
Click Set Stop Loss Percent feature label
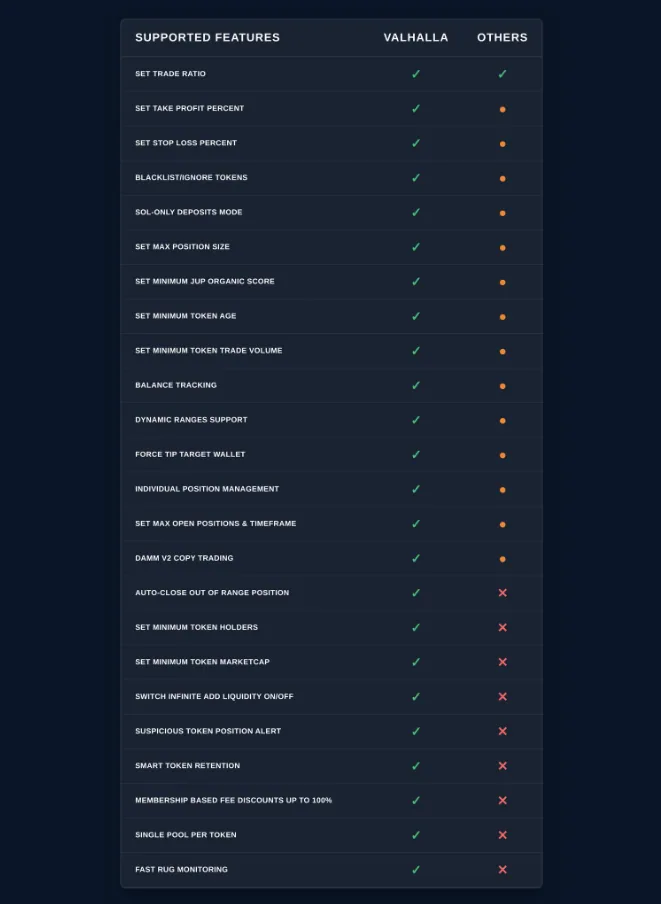pos(186,143)
